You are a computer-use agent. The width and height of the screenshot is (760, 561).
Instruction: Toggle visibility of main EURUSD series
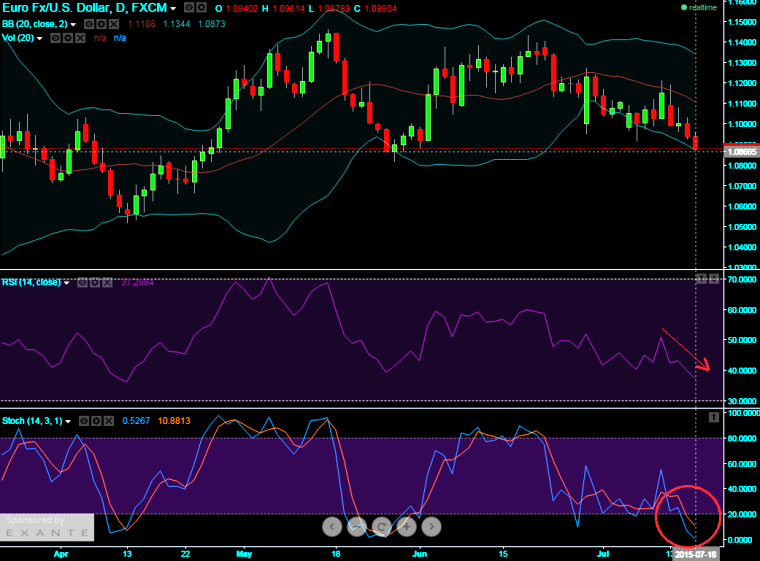pyautogui.click(x=189, y=8)
